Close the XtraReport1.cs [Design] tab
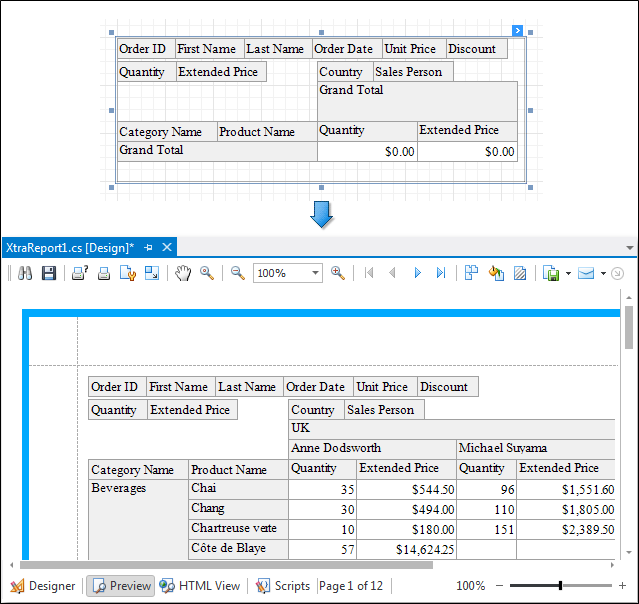The width and height of the screenshot is (639, 604). click(x=167, y=247)
